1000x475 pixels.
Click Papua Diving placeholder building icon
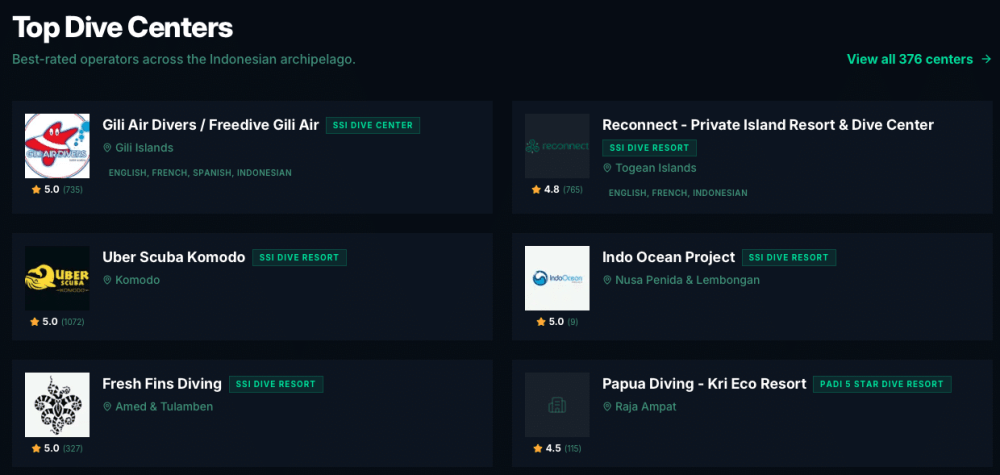(557, 405)
